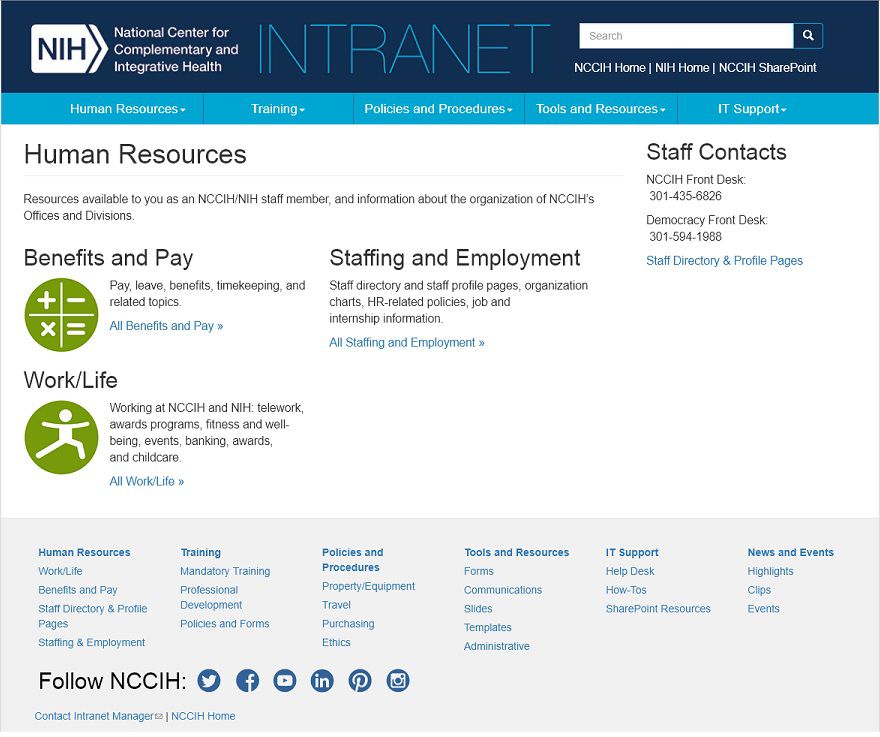The image size is (880, 737).
Task: Open NCCIH Instagram page icon
Action: [x=398, y=680]
